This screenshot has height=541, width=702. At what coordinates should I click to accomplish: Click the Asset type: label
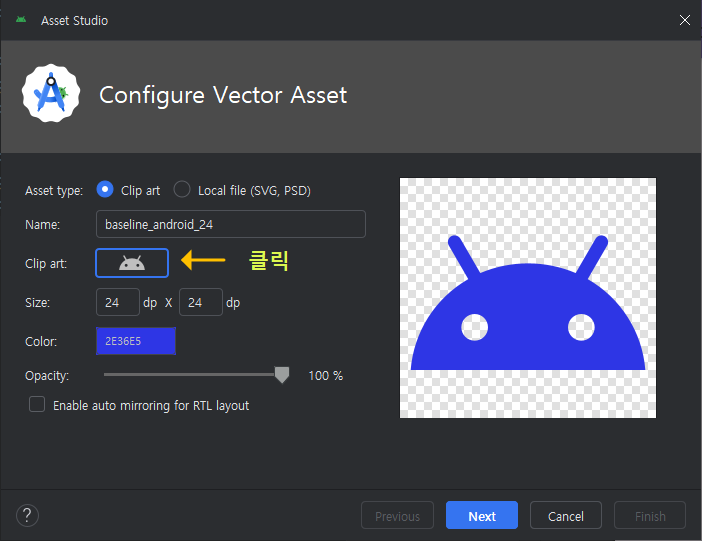pos(54,191)
